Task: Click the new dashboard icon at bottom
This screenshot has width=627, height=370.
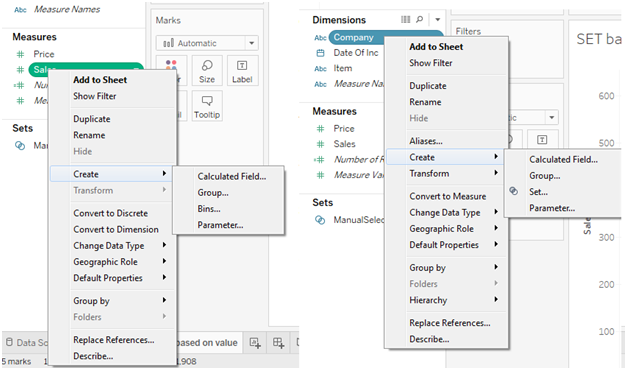Action: pos(278,343)
